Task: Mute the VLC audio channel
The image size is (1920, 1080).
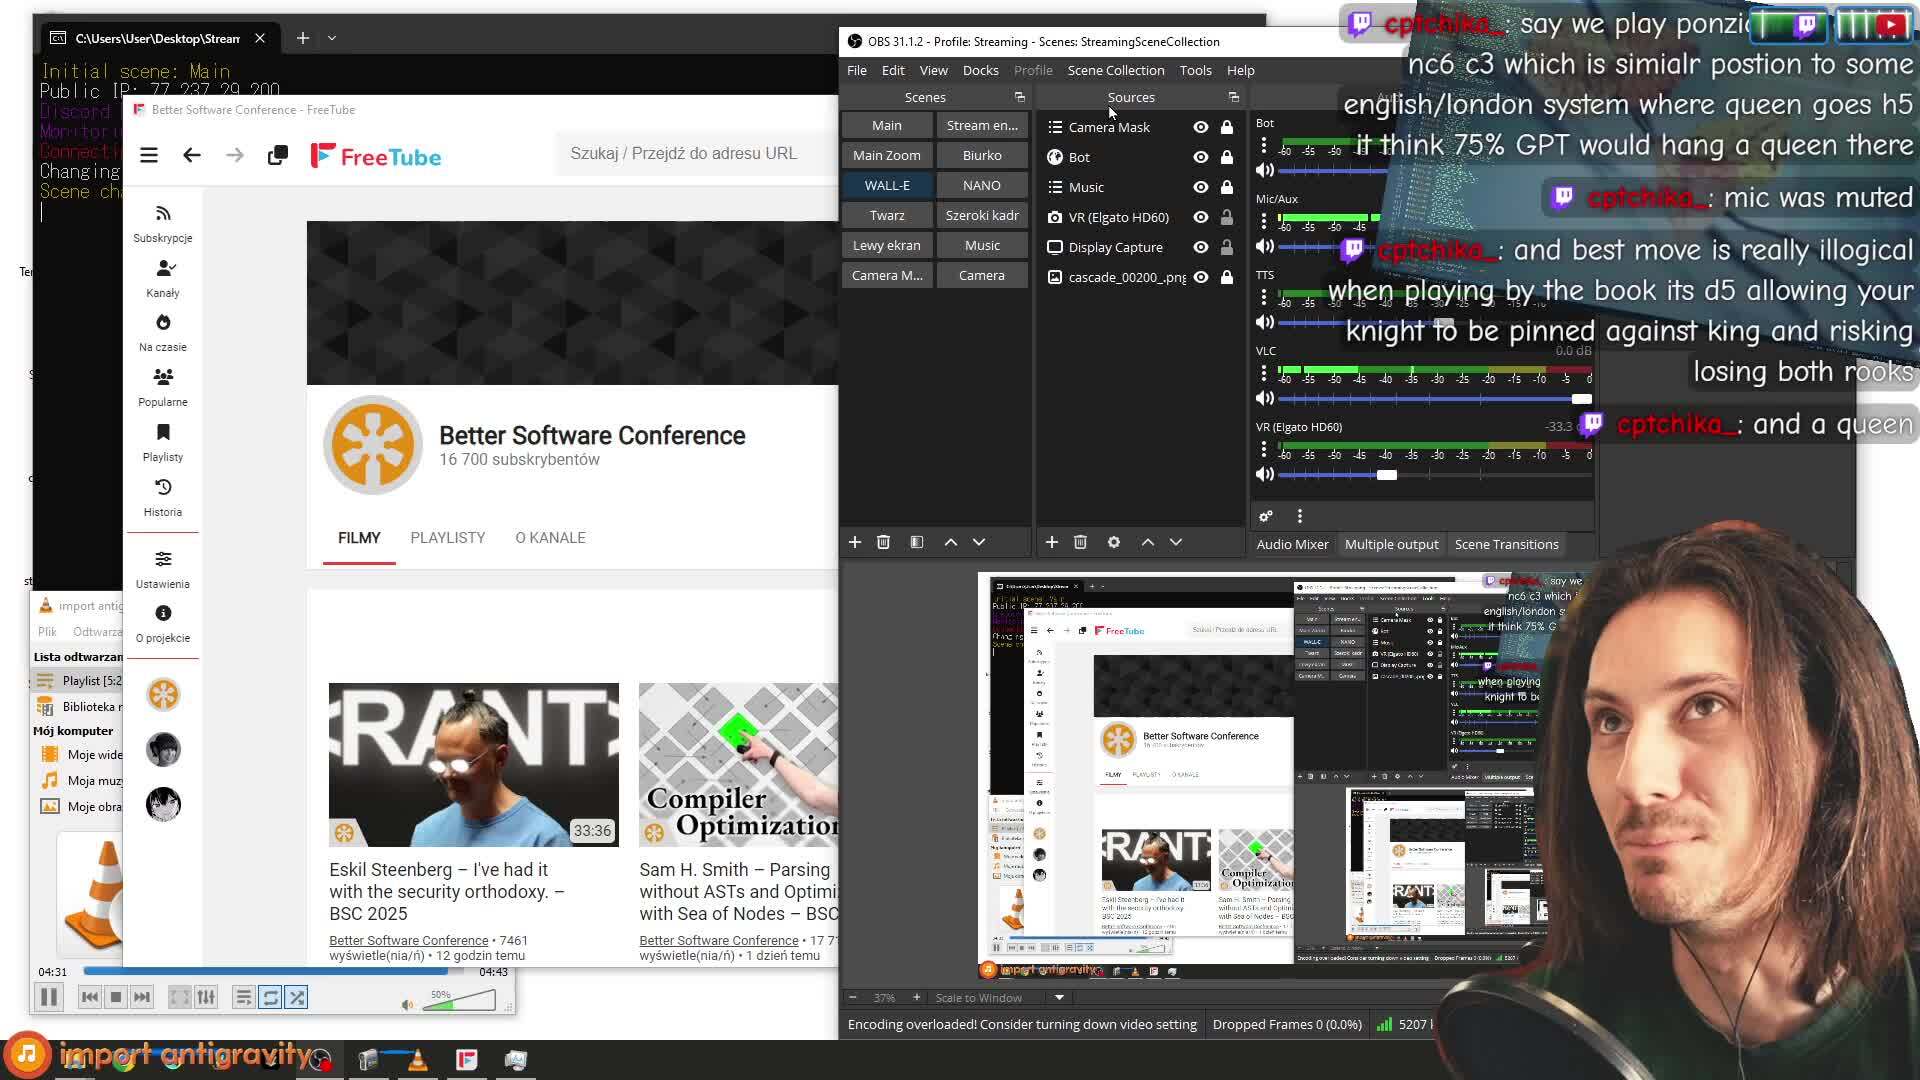Action: (x=1265, y=398)
